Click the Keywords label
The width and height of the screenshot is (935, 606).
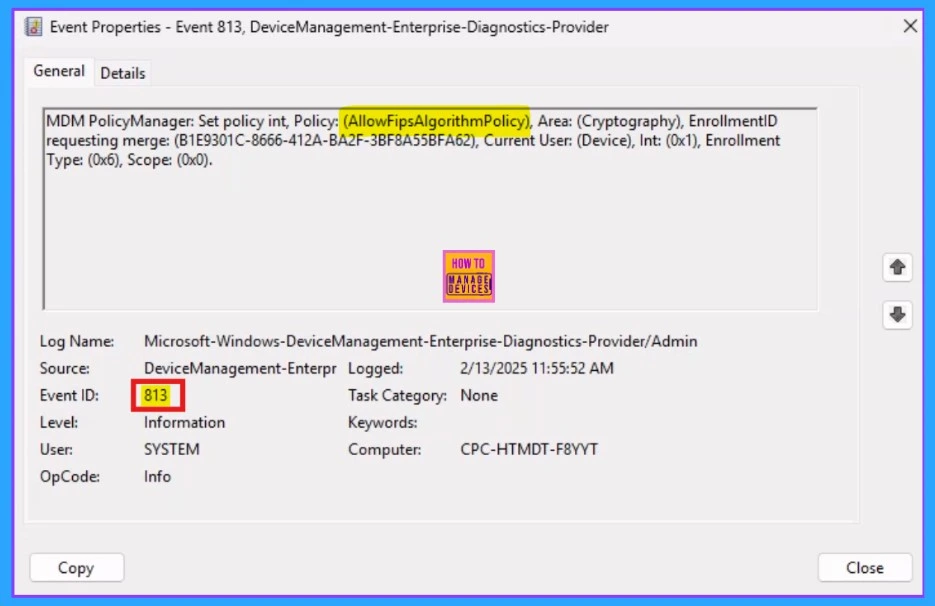tap(383, 422)
